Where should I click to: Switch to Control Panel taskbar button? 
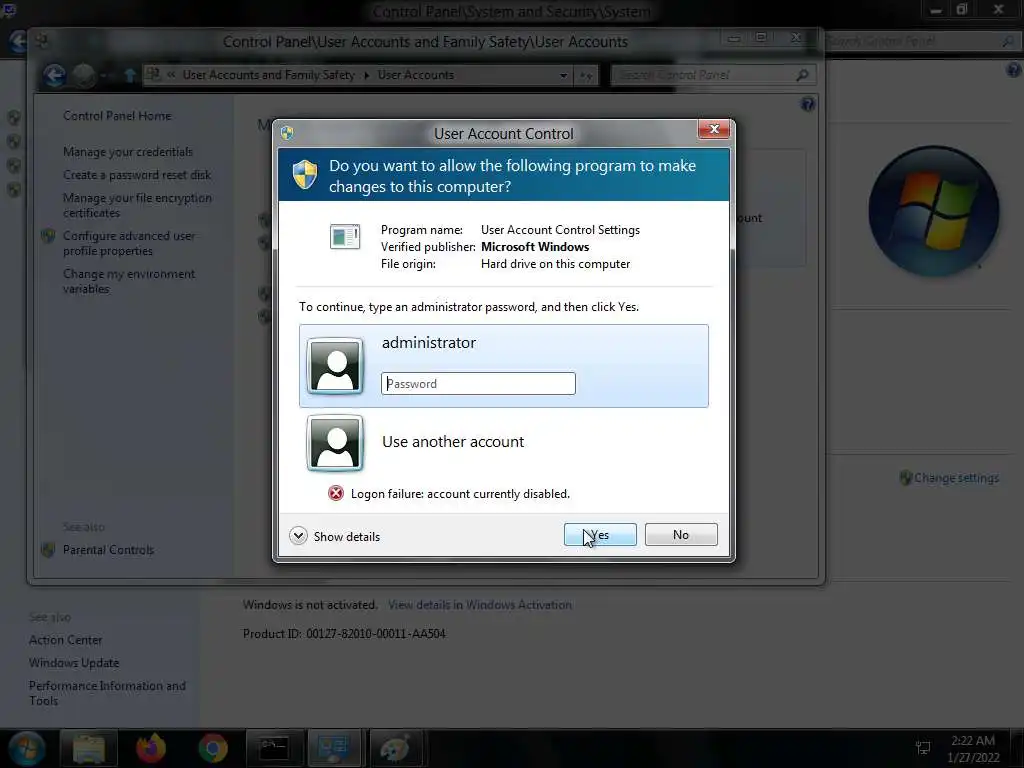coord(334,748)
